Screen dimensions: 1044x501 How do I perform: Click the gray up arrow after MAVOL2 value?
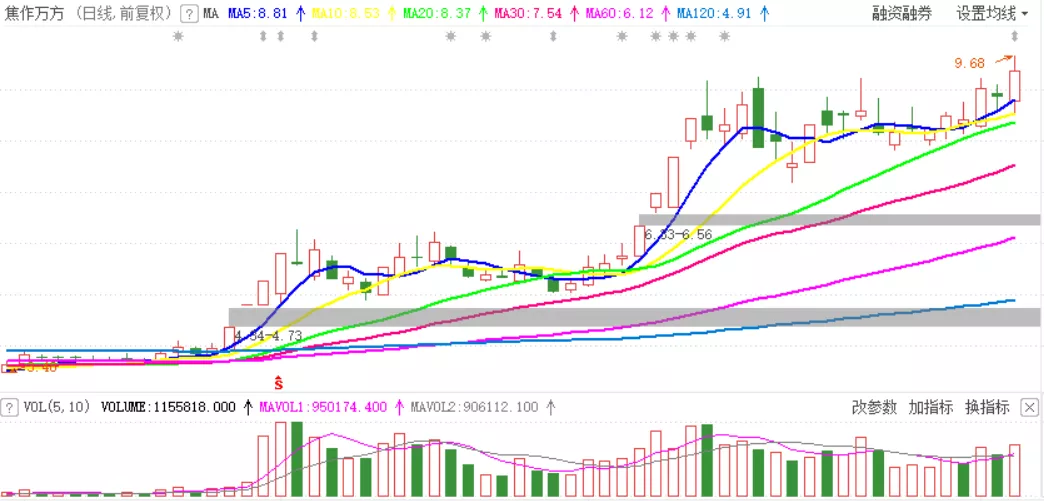tap(551, 407)
